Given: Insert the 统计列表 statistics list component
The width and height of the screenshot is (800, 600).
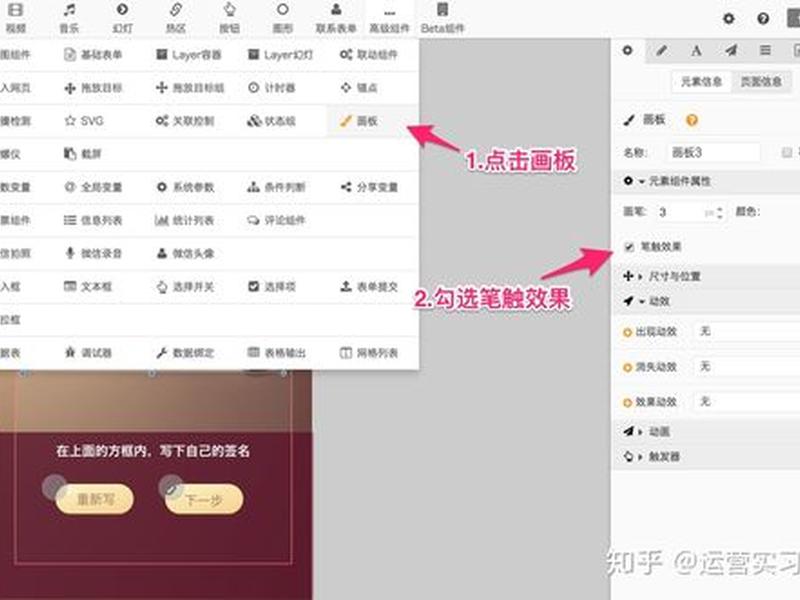Looking at the screenshot, I should [x=184, y=220].
